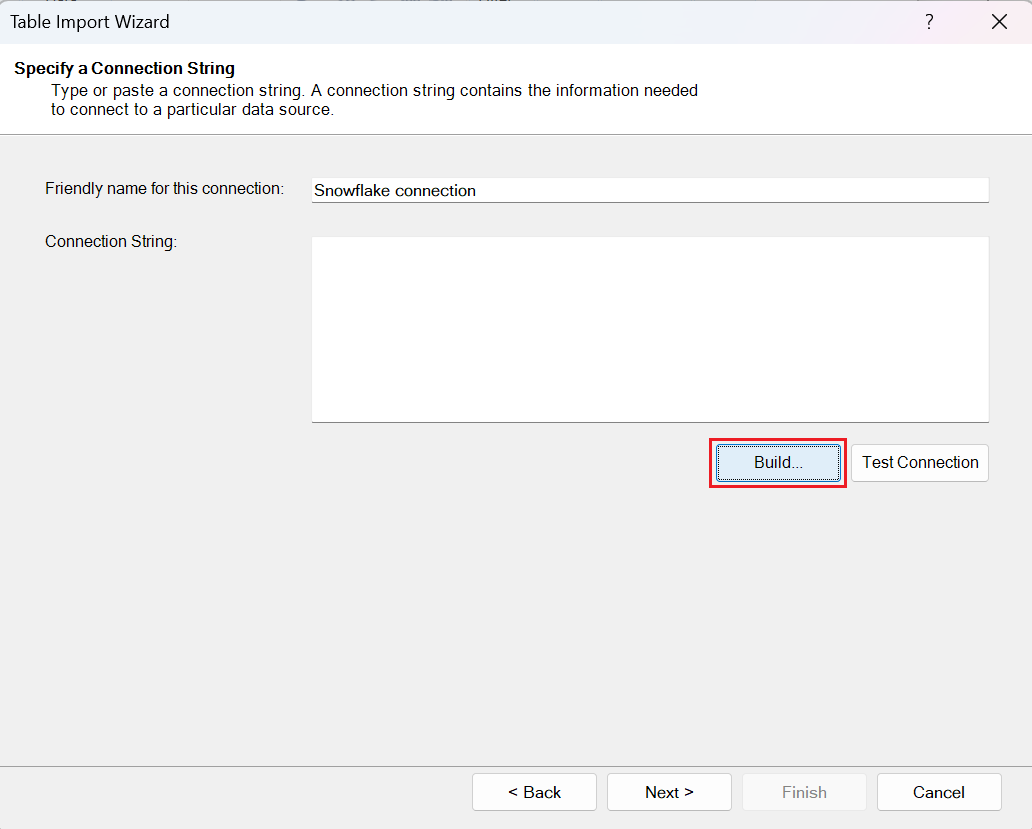Verify the Snowflake connection works
Image resolution: width=1032 pixels, height=829 pixels.
tap(919, 462)
